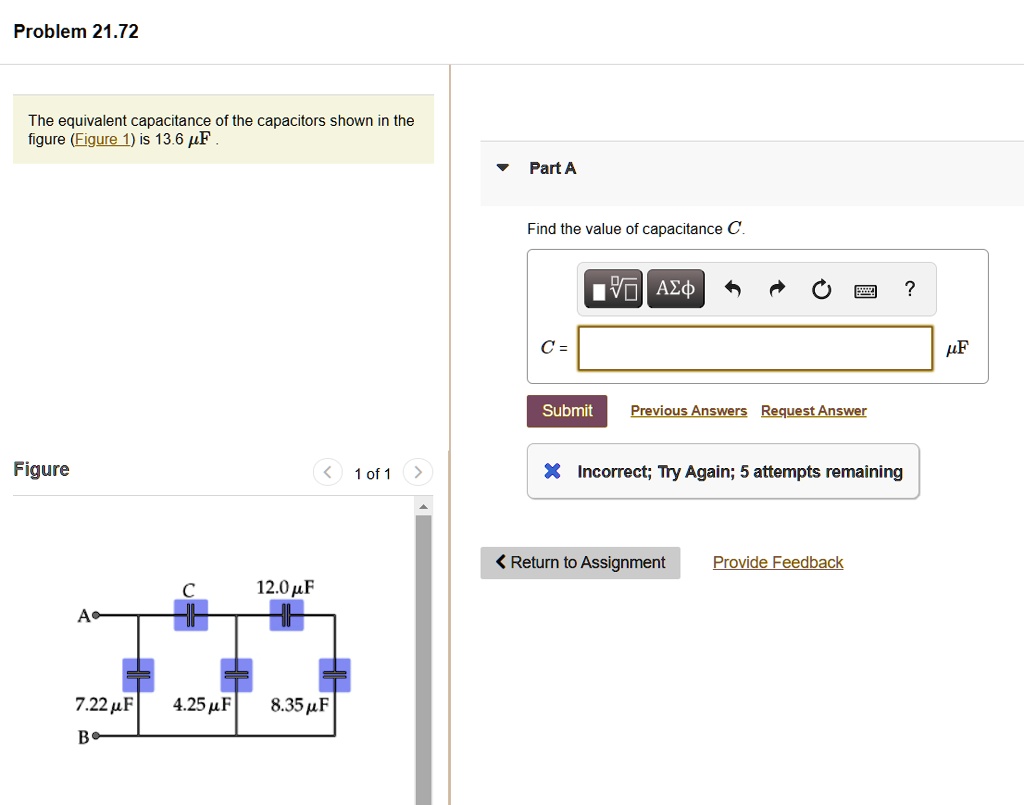The image size is (1024, 805).
Task: Open Previous Answers
Action: pos(688,410)
